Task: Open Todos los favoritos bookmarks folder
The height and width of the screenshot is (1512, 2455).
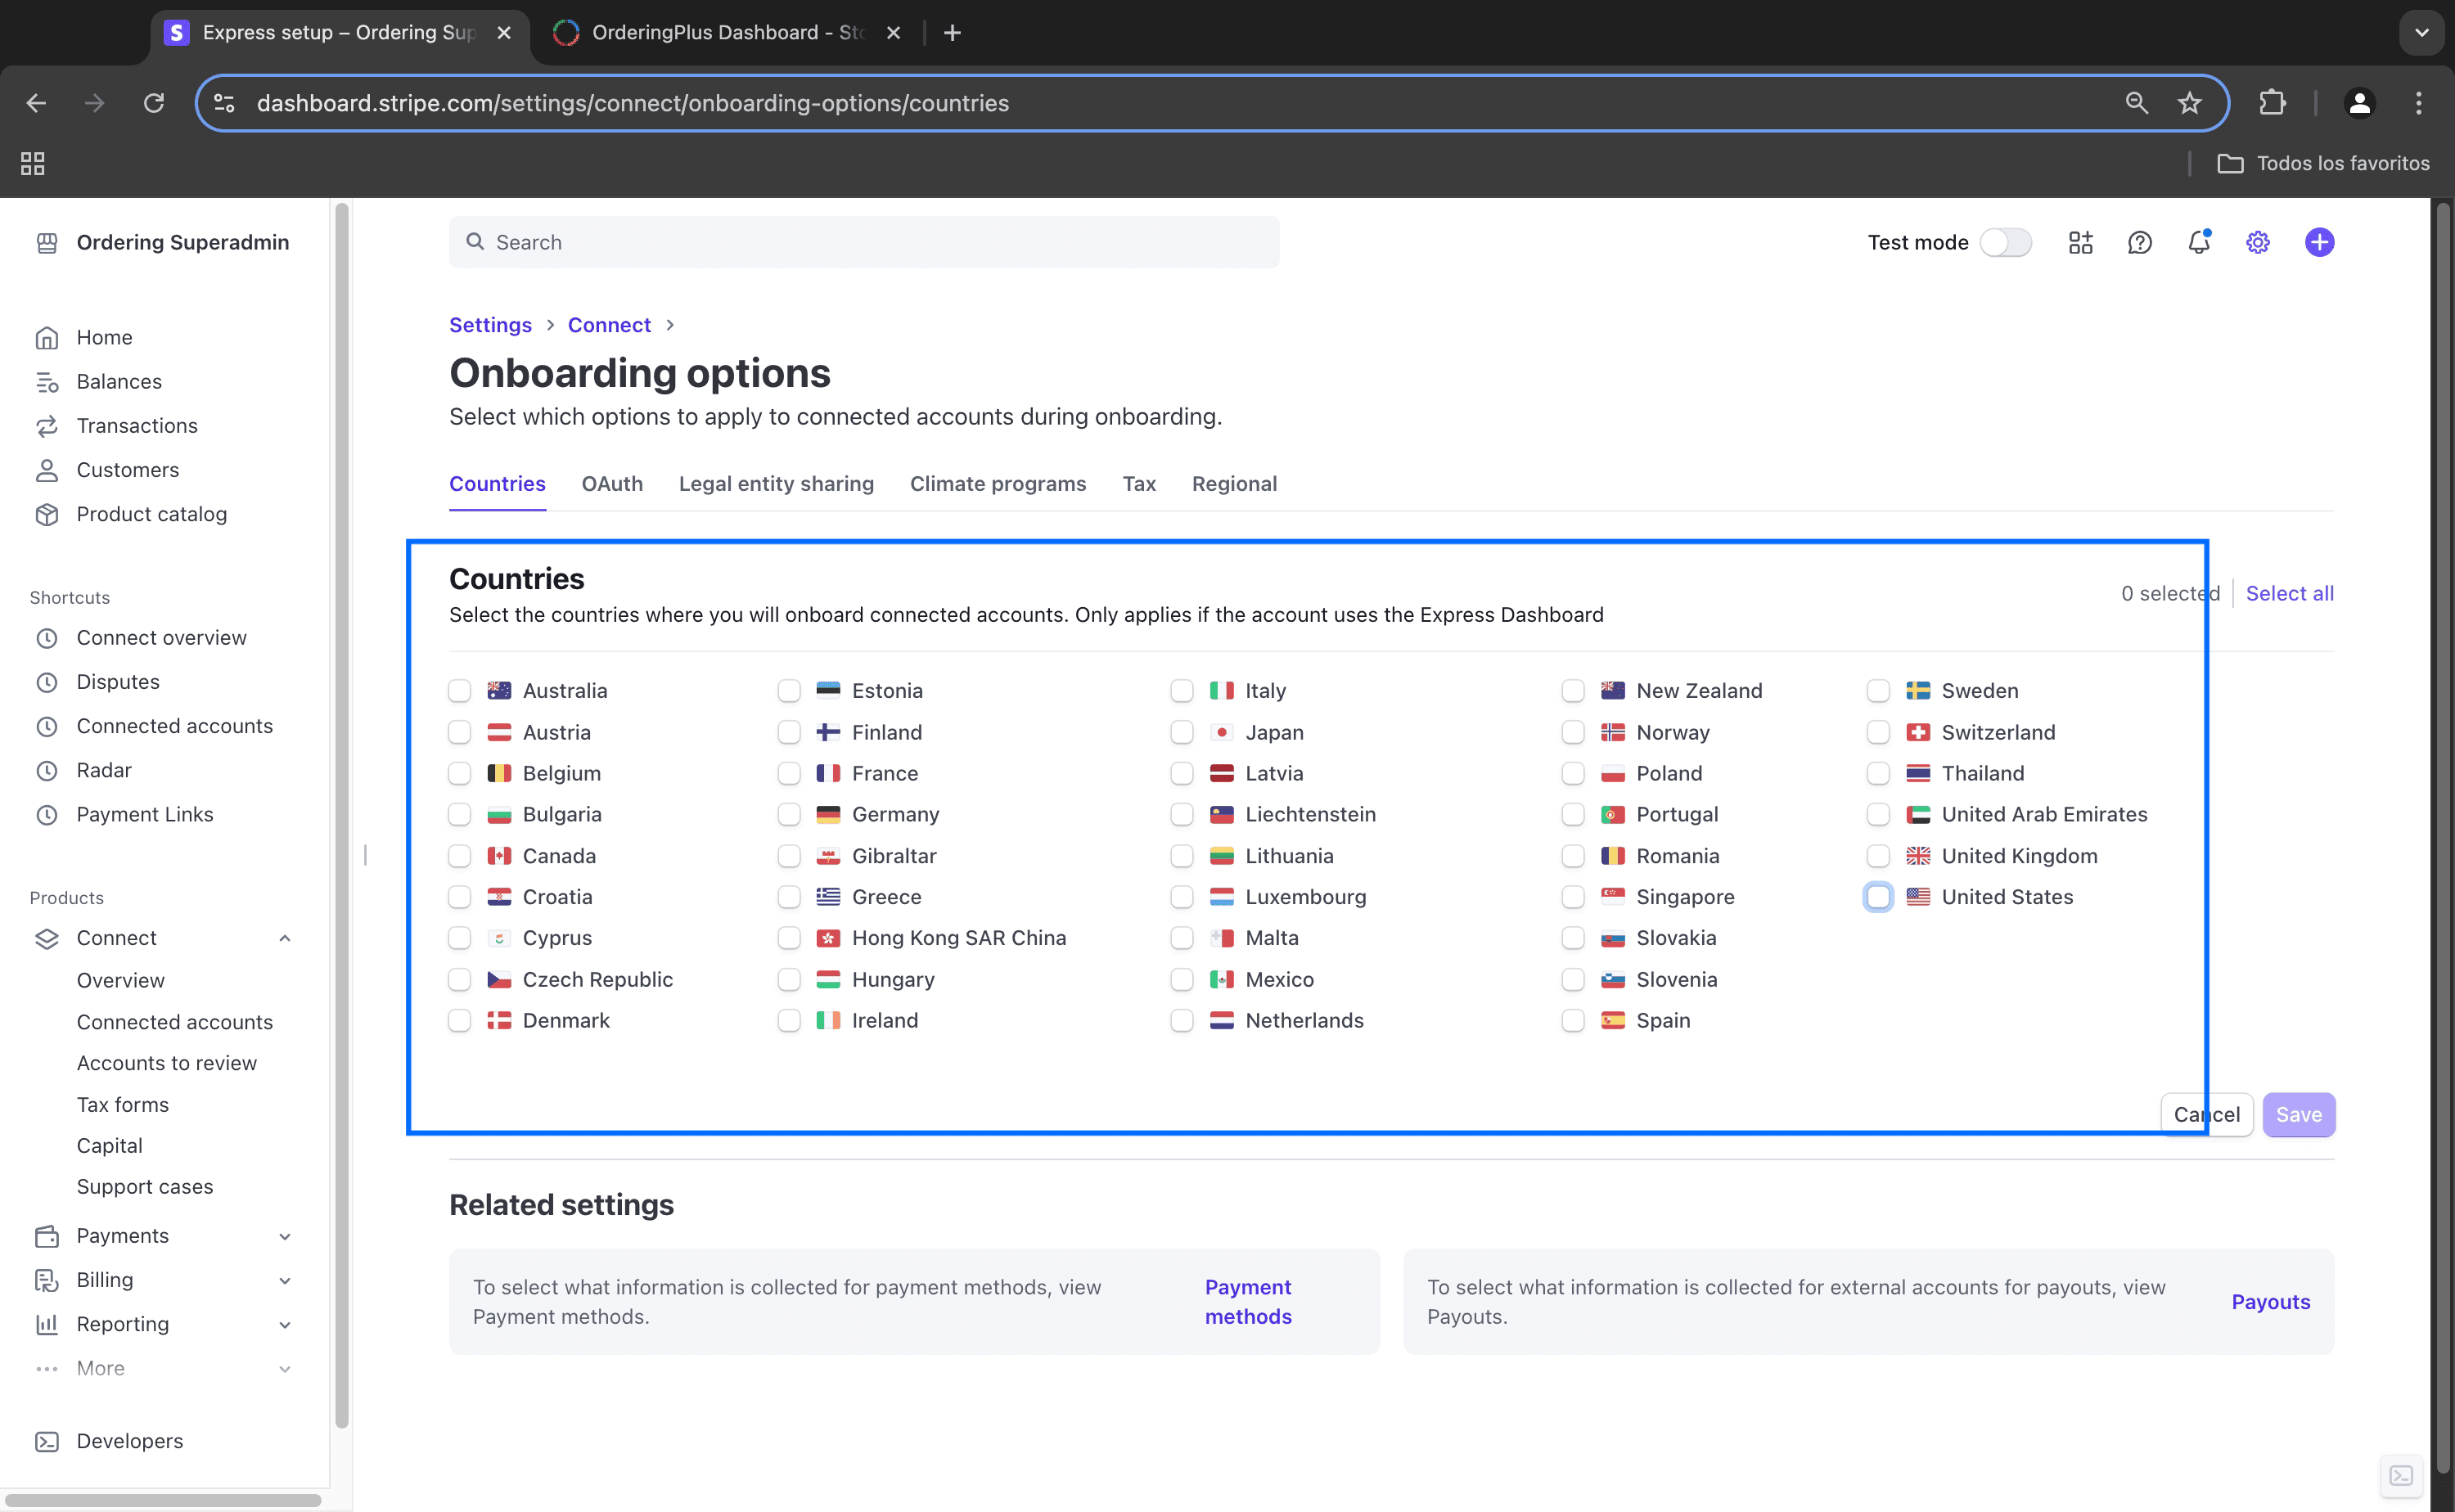Action: 2323,163
